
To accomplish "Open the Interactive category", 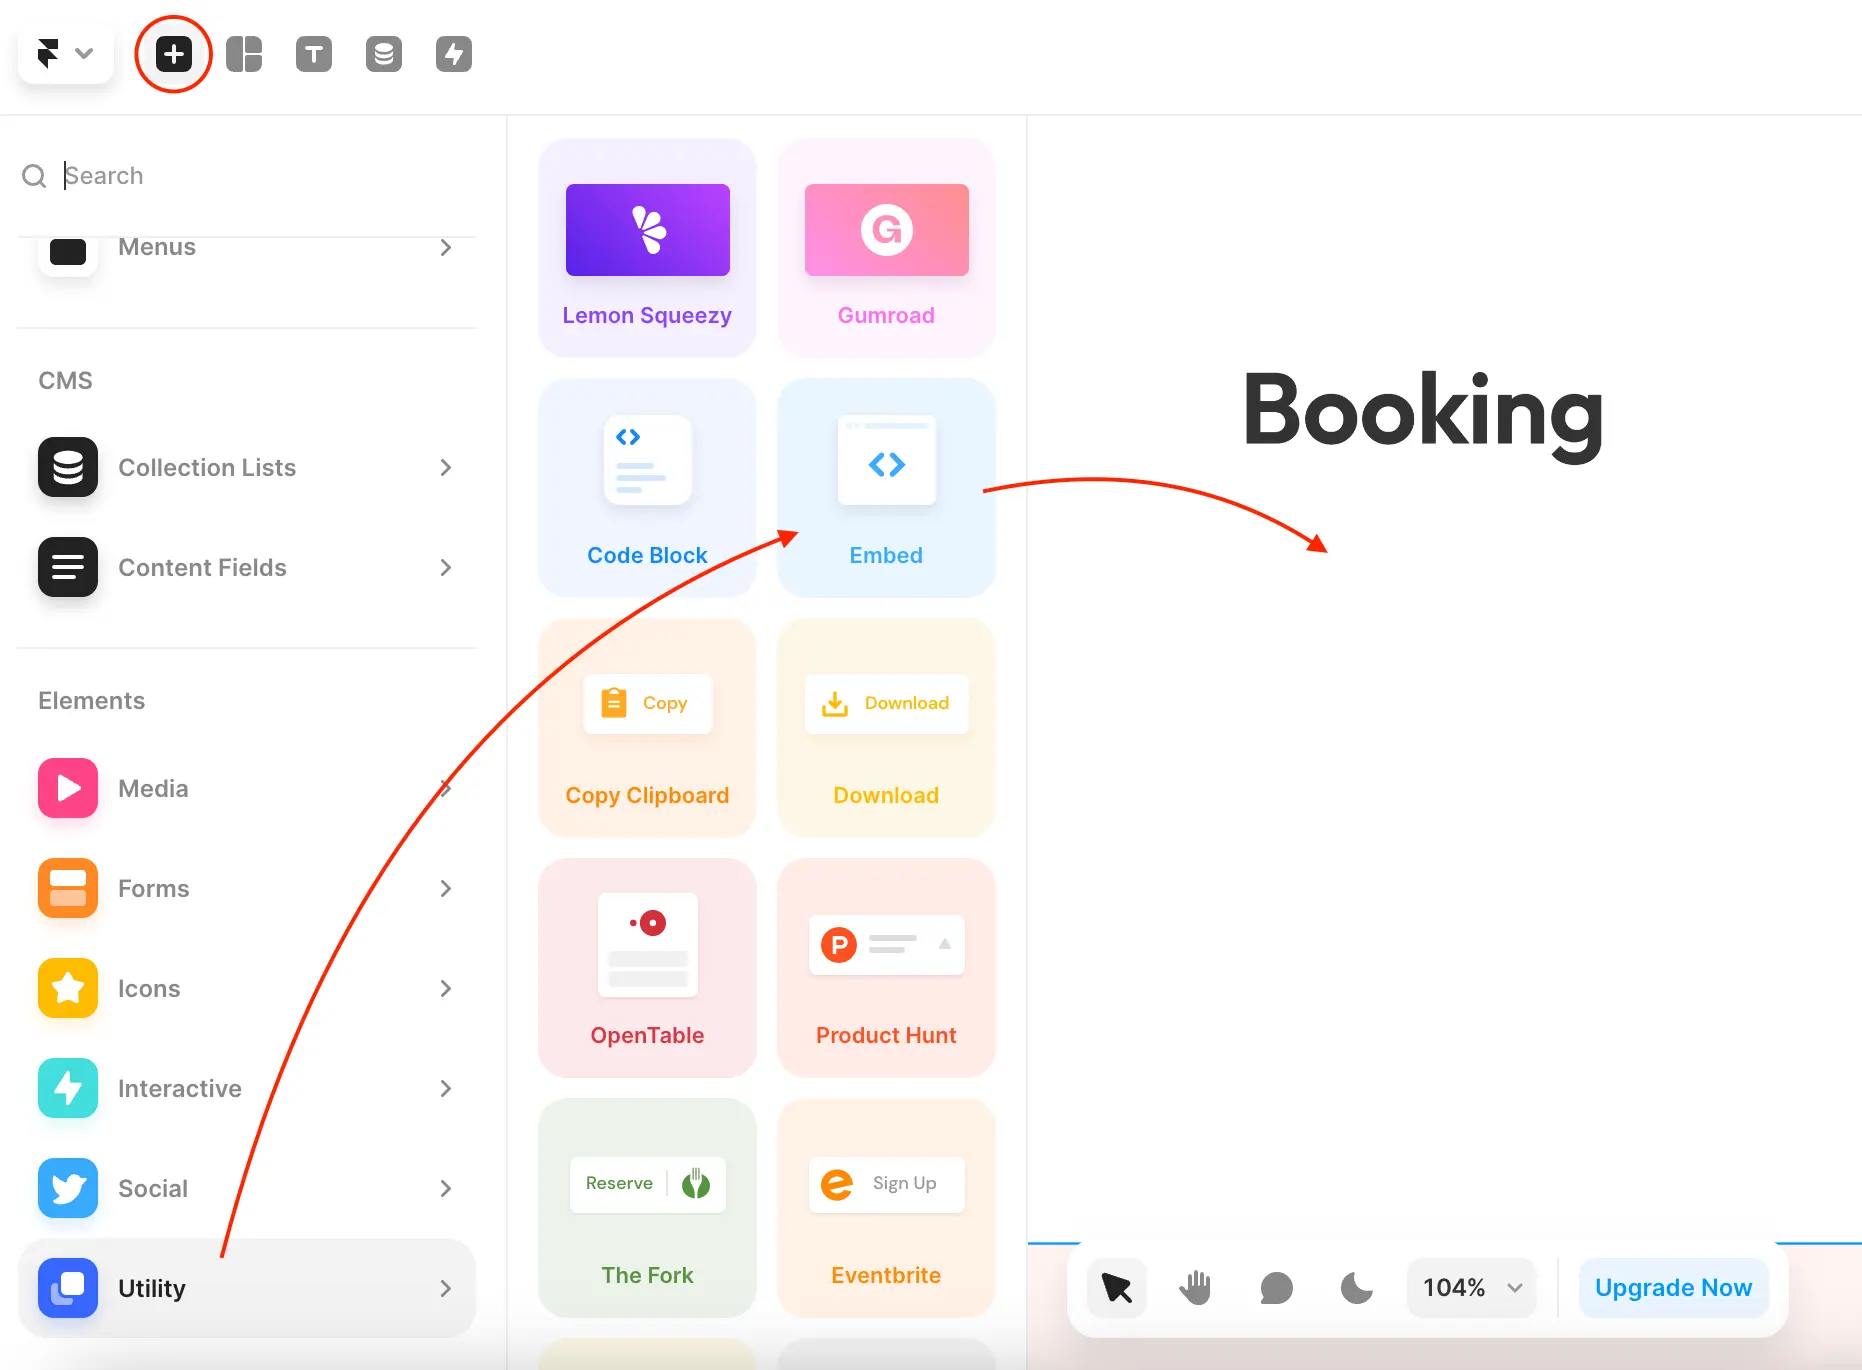I will pyautogui.click(x=246, y=1088).
